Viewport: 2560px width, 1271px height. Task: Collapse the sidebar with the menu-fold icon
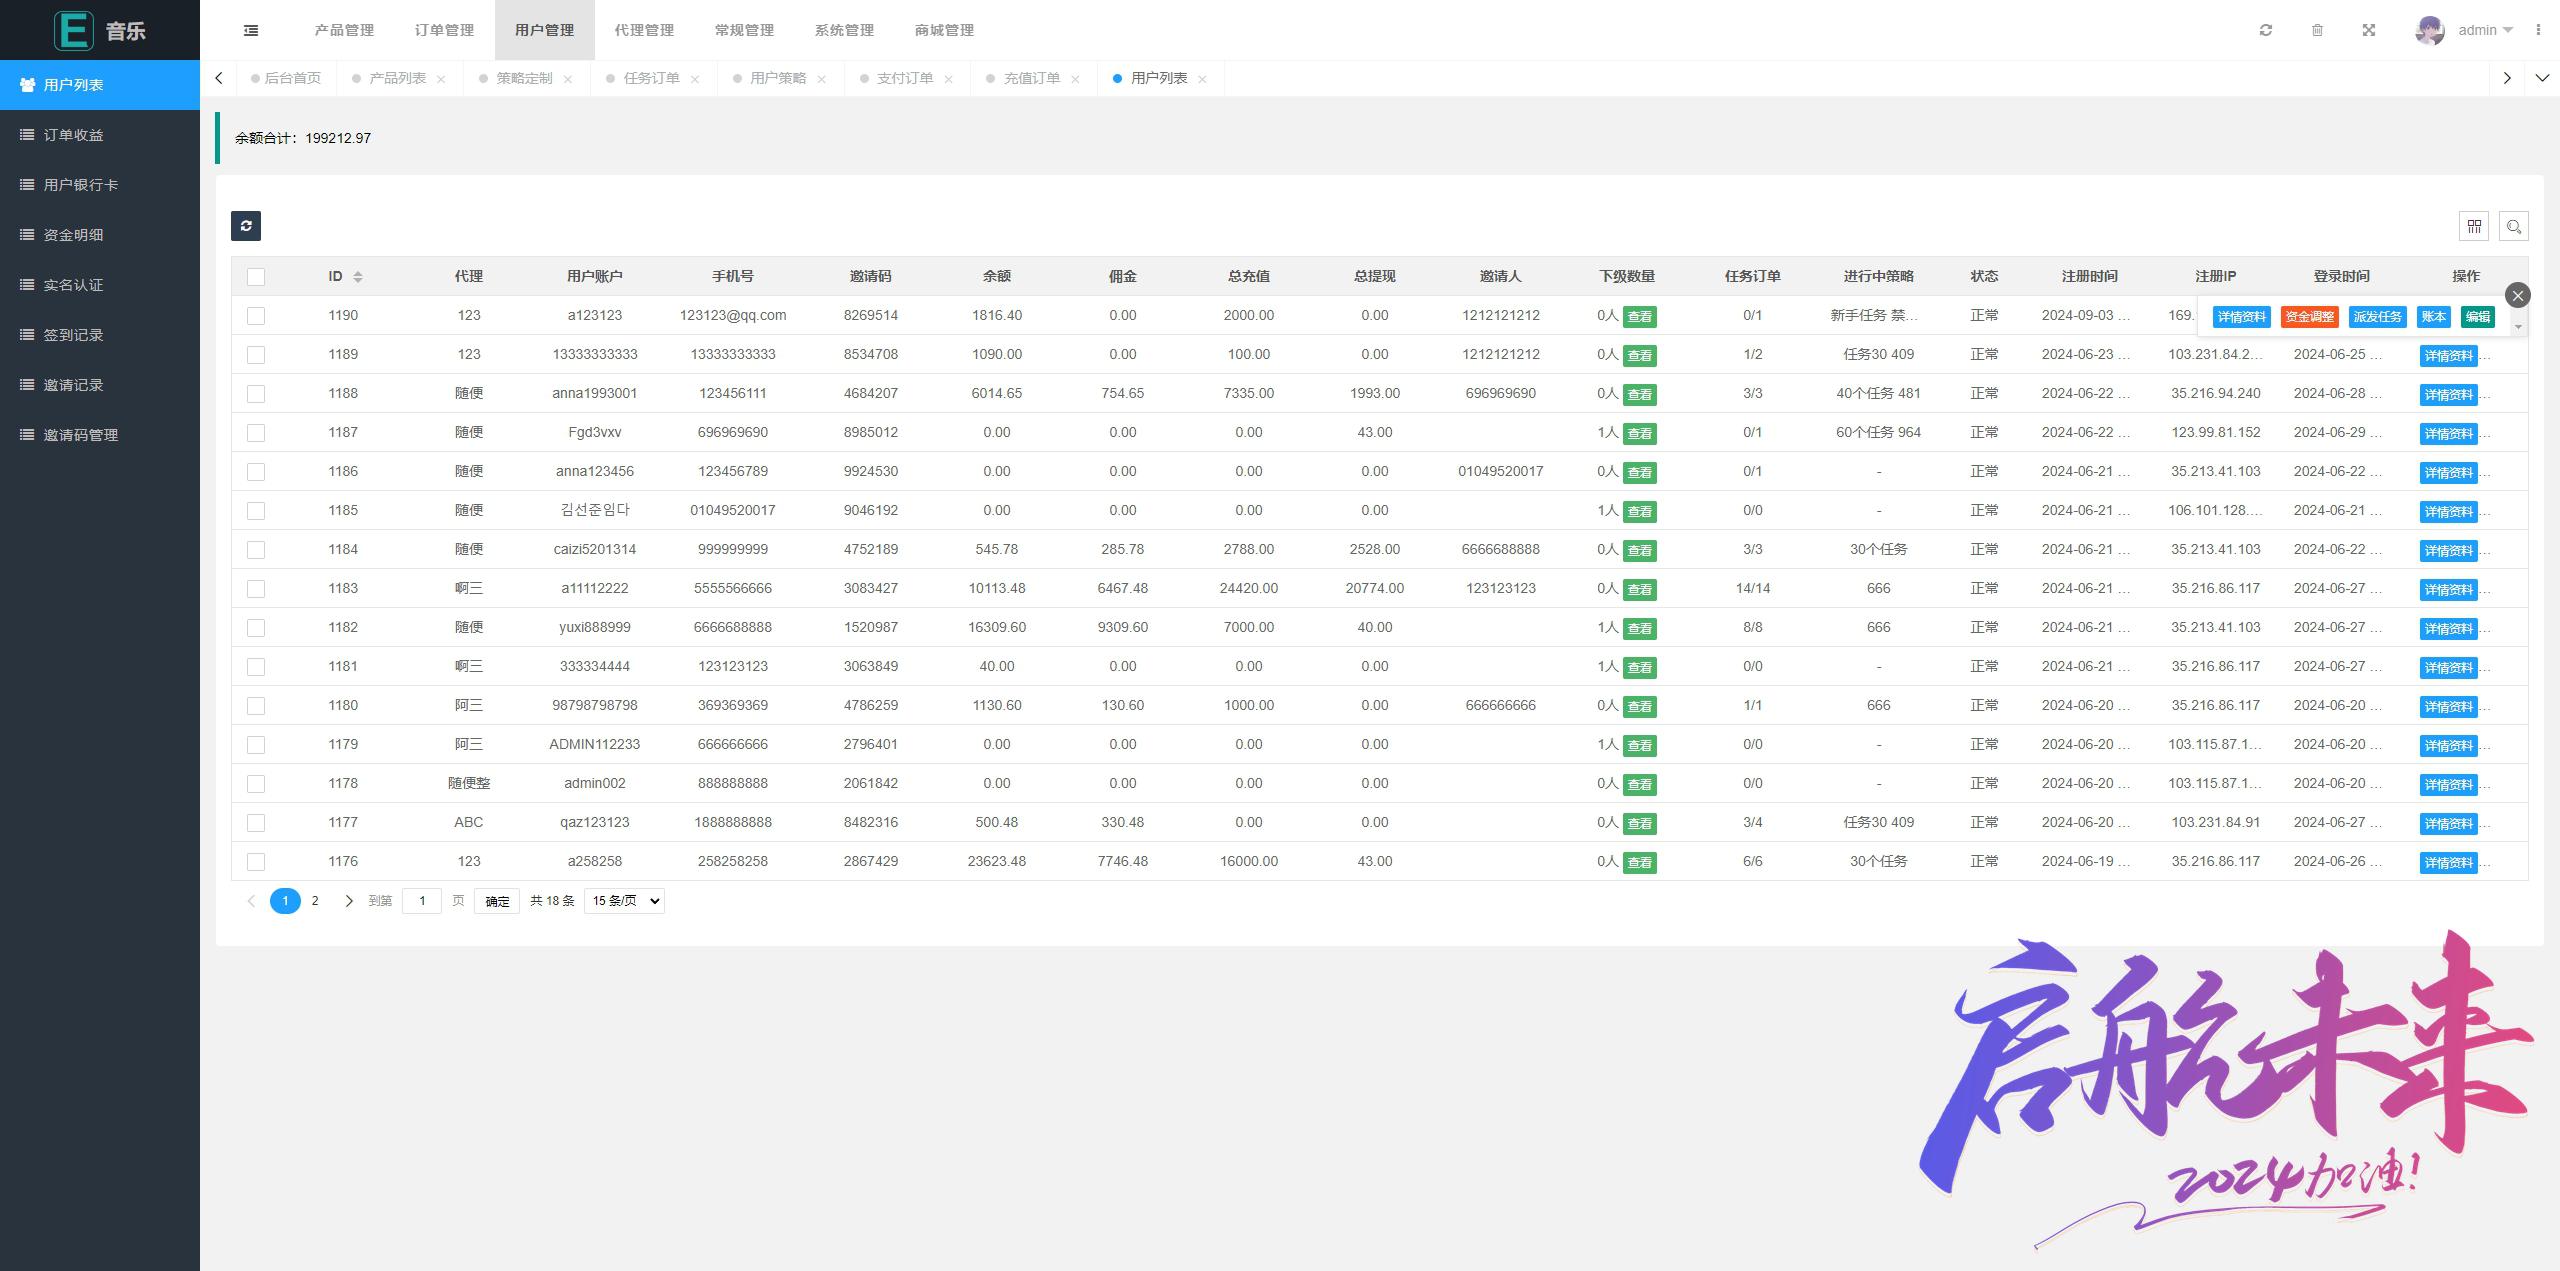251,30
